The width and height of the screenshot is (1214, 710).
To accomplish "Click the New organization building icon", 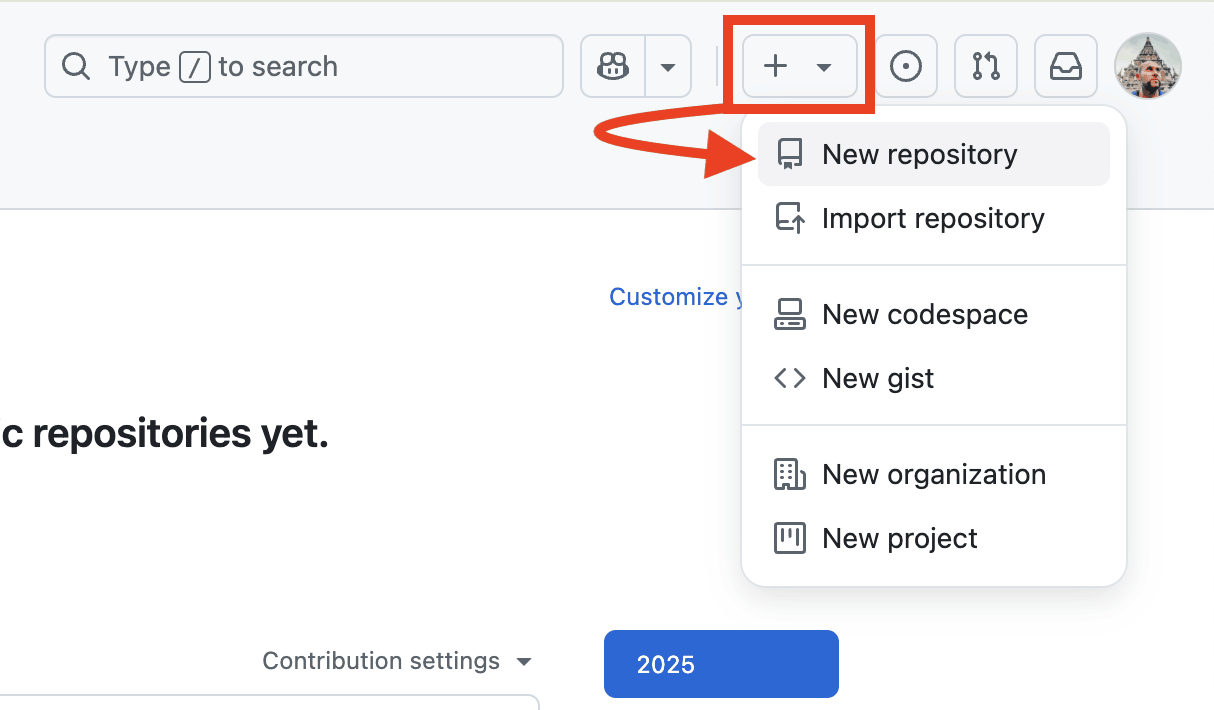I will pyautogui.click(x=790, y=474).
